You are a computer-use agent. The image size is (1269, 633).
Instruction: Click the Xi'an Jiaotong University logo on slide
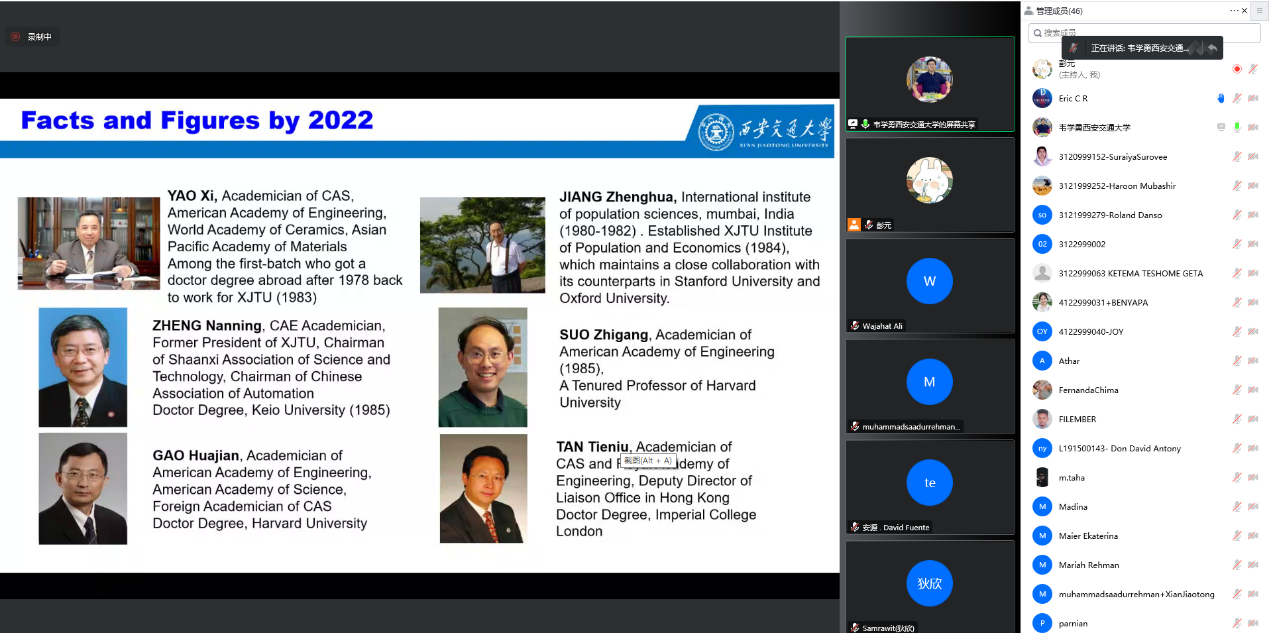[765, 130]
